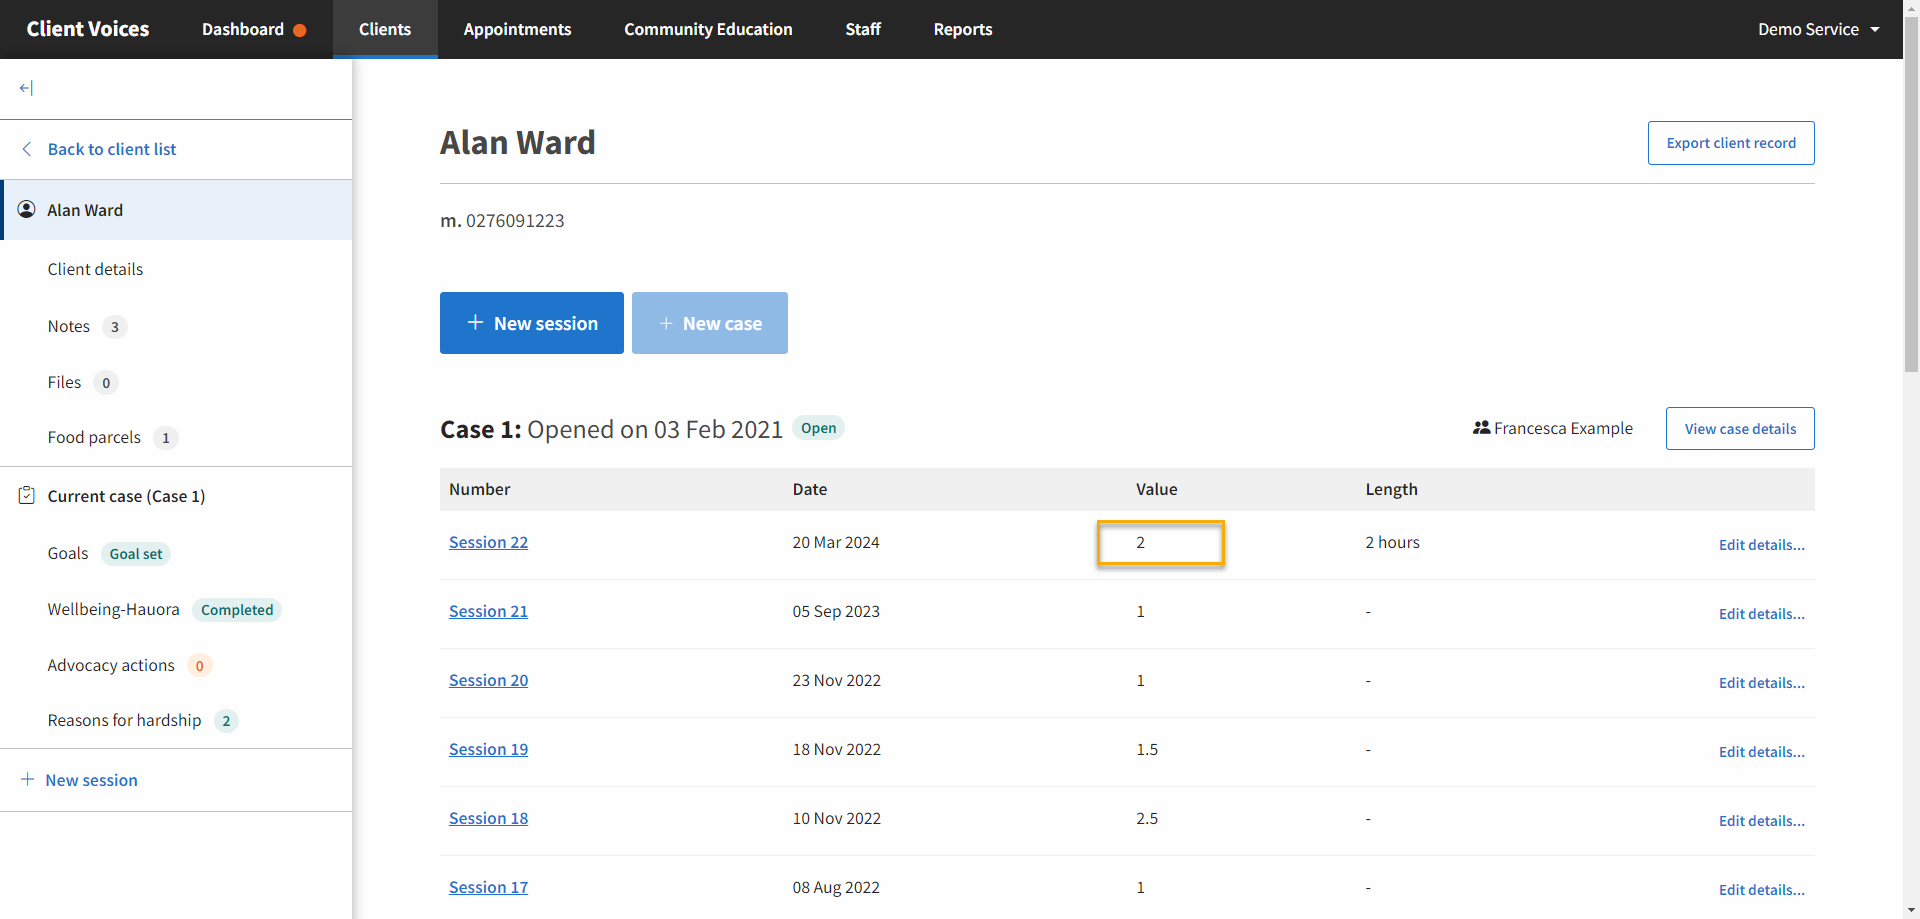The width and height of the screenshot is (1920, 919).
Task: Click the orange Dashboard notification dot
Action: point(300,30)
